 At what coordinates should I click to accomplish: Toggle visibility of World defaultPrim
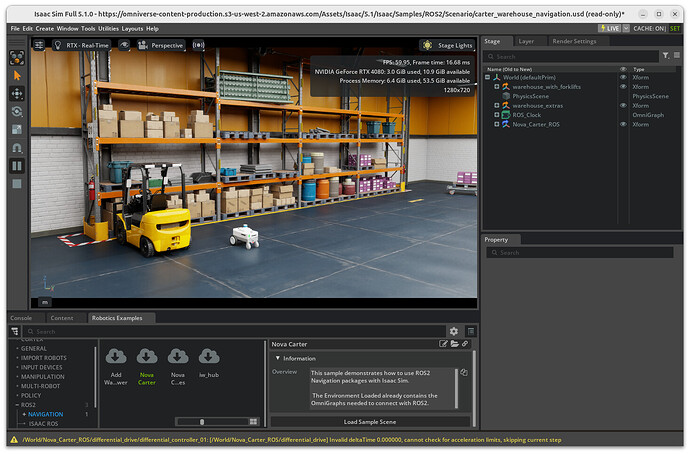pyautogui.click(x=623, y=78)
